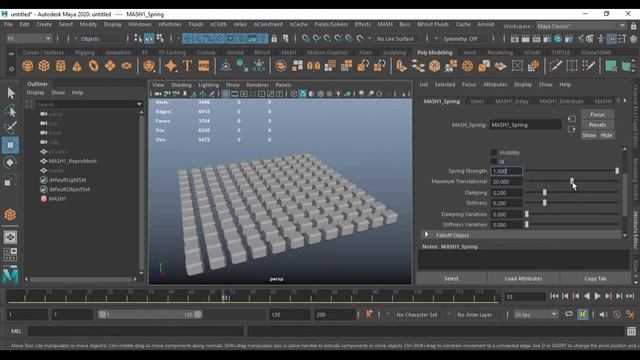640x360 pixels.
Task: Open the Workspace Maya Classic dropdown
Action: pyautogui.click(x=580, y=26)
